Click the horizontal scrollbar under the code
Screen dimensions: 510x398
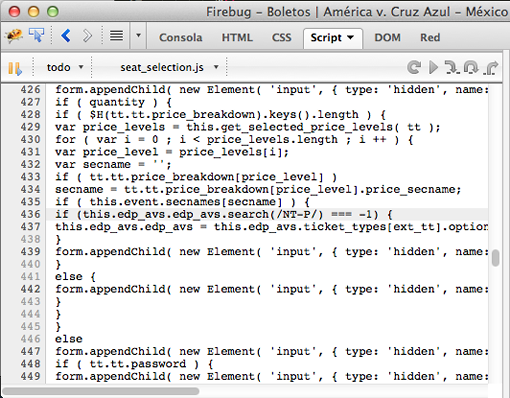tap(101, 391)
